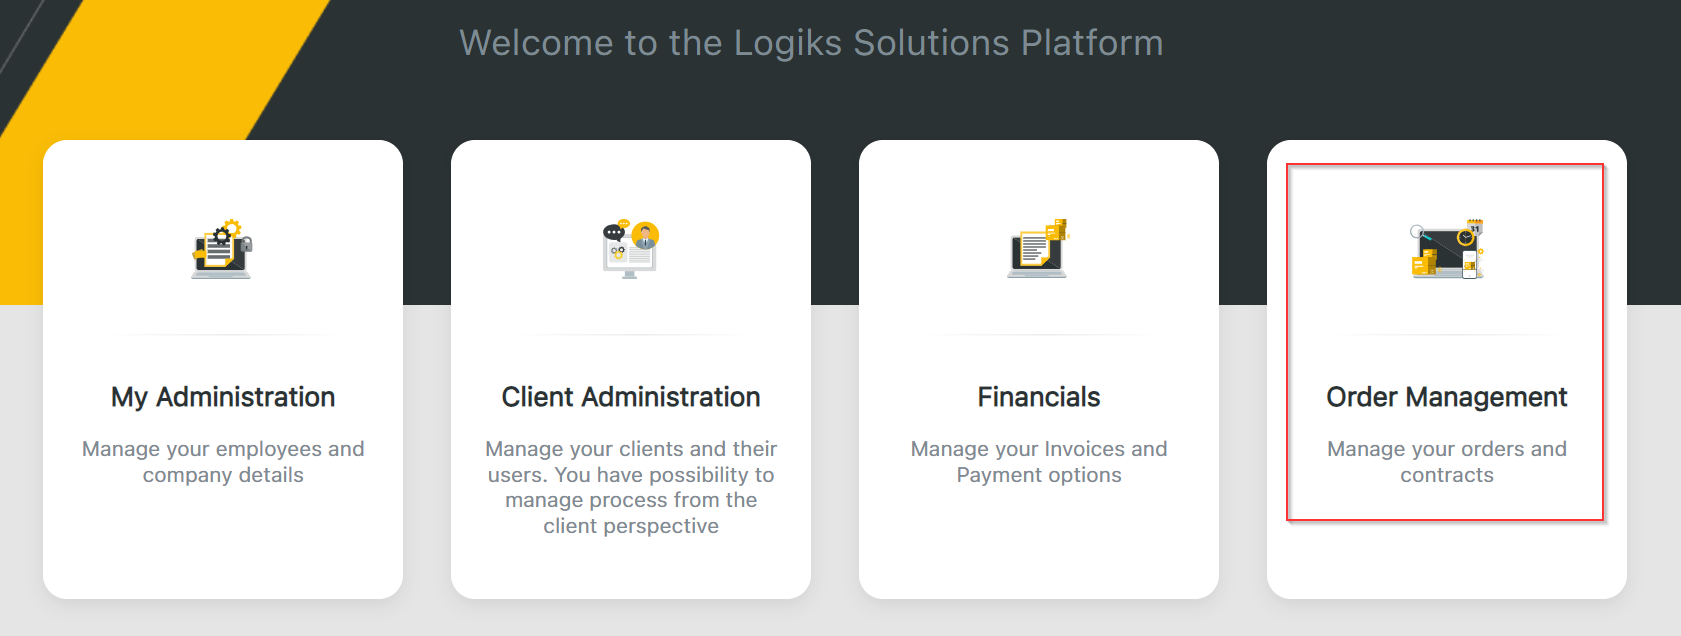Go to Order Management via its title
This screenshot has height=636, width=1681.
1446,397
